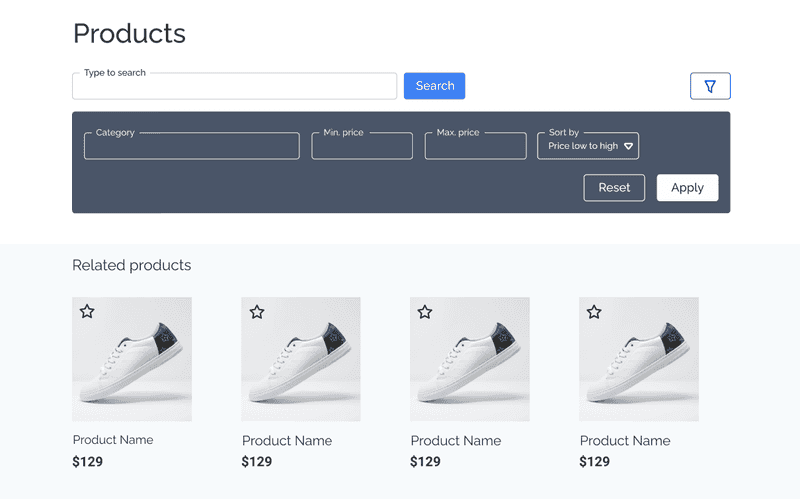Click the Reset filters button
Screen dimensions: 800x499
point(614,188)
